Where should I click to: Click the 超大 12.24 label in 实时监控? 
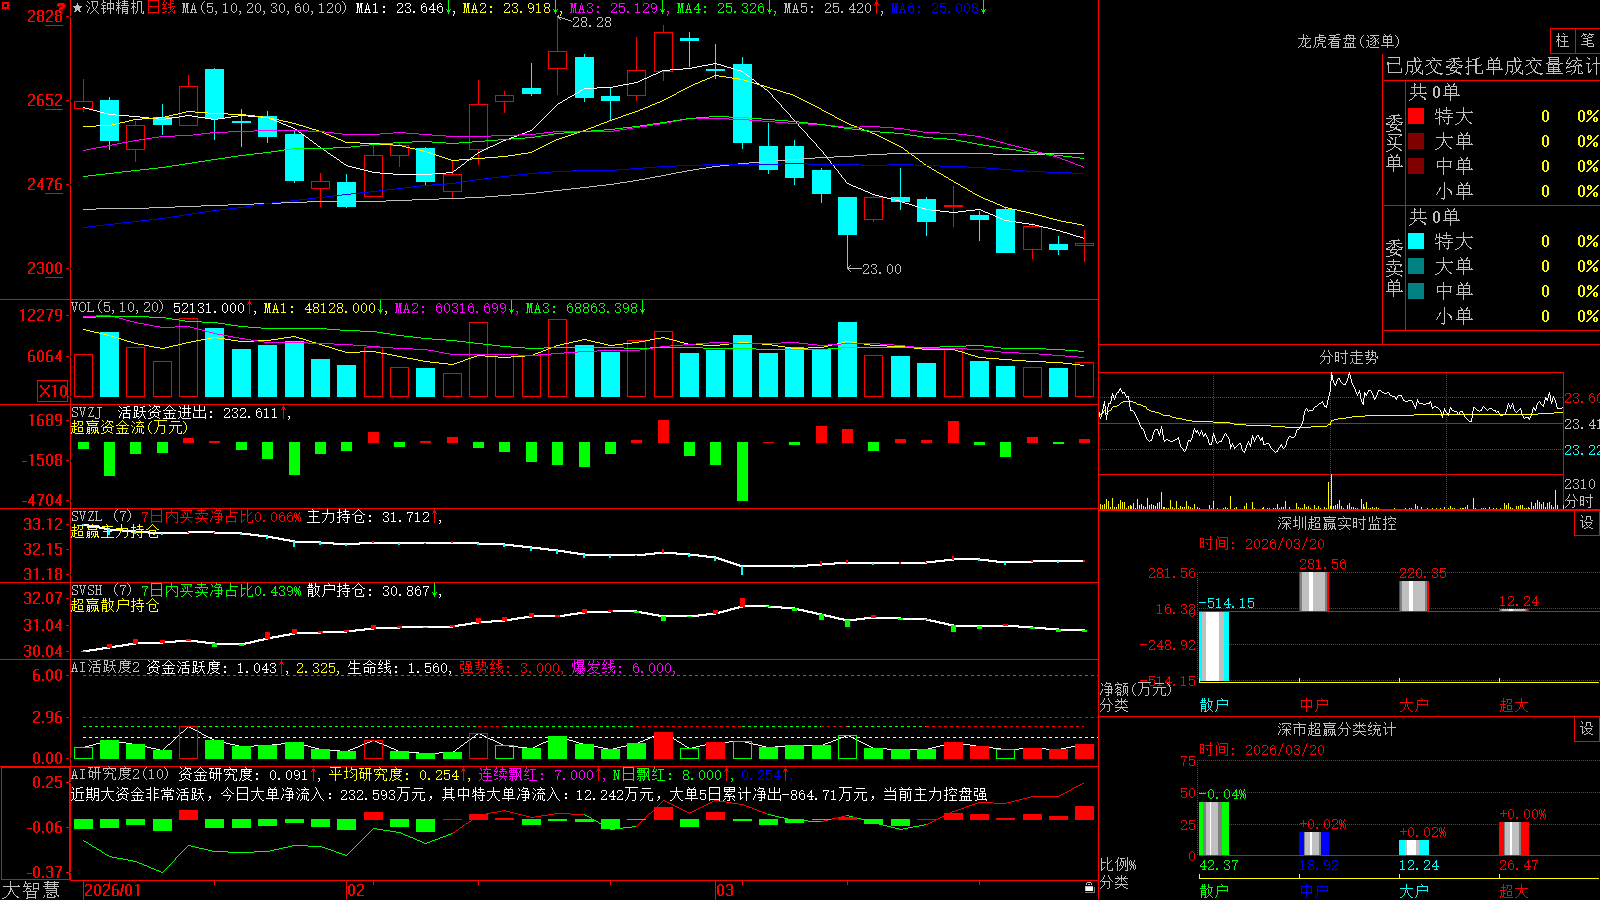[x=1519, y=601]
